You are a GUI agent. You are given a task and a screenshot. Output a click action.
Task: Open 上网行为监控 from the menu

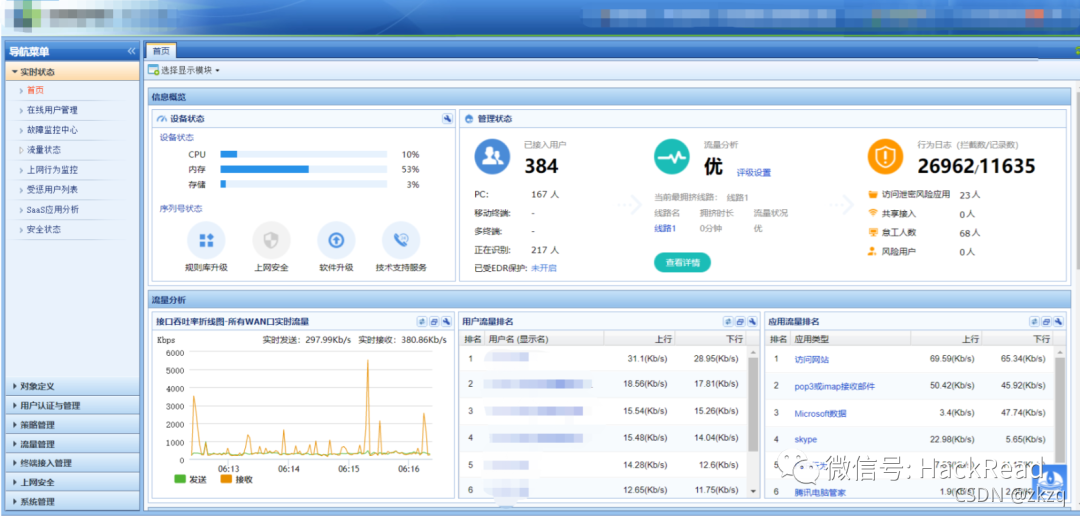coord(52,169)
